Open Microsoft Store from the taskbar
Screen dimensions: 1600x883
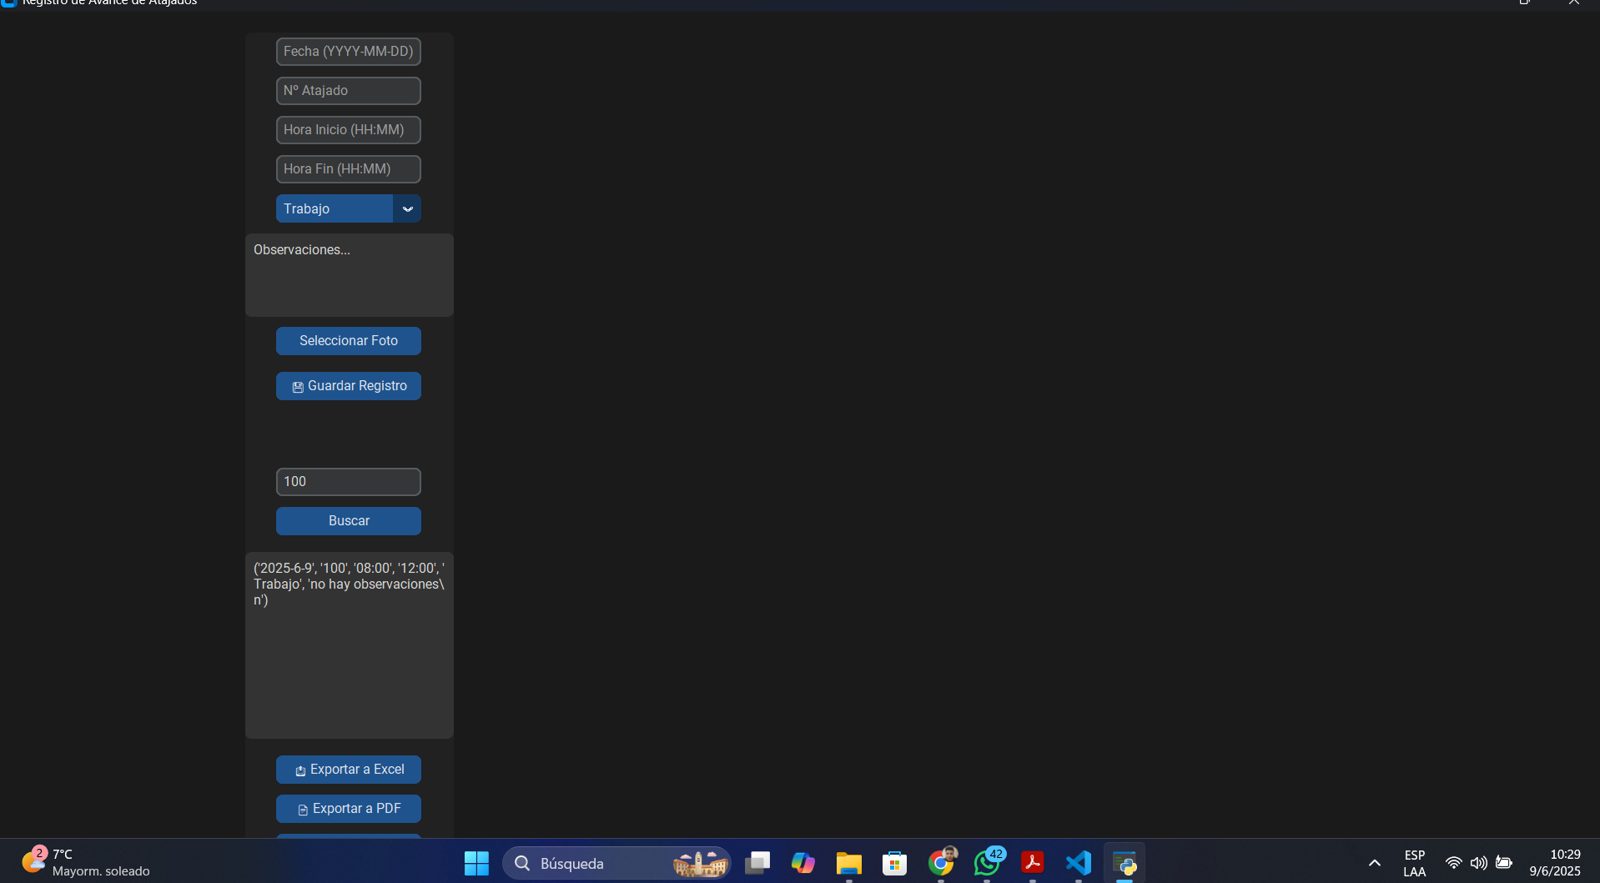(895, 863)
